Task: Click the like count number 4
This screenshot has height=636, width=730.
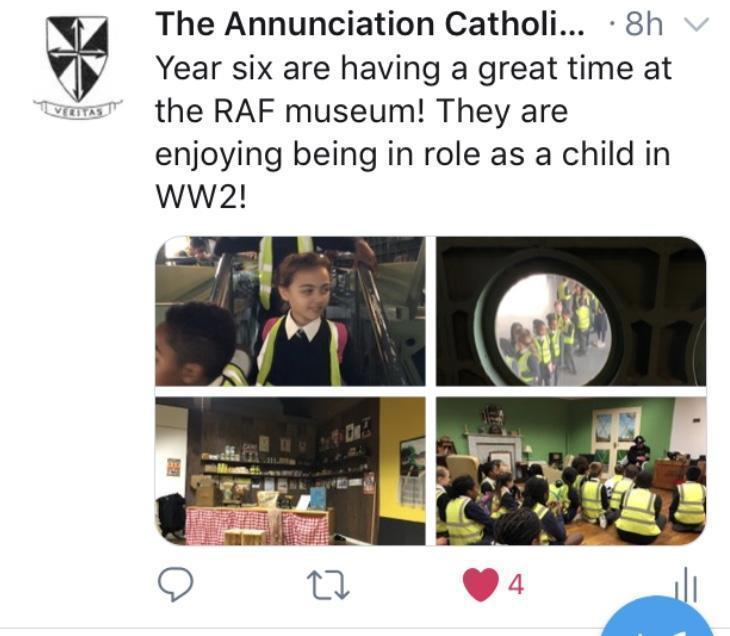Action: [x=516, y=584]
